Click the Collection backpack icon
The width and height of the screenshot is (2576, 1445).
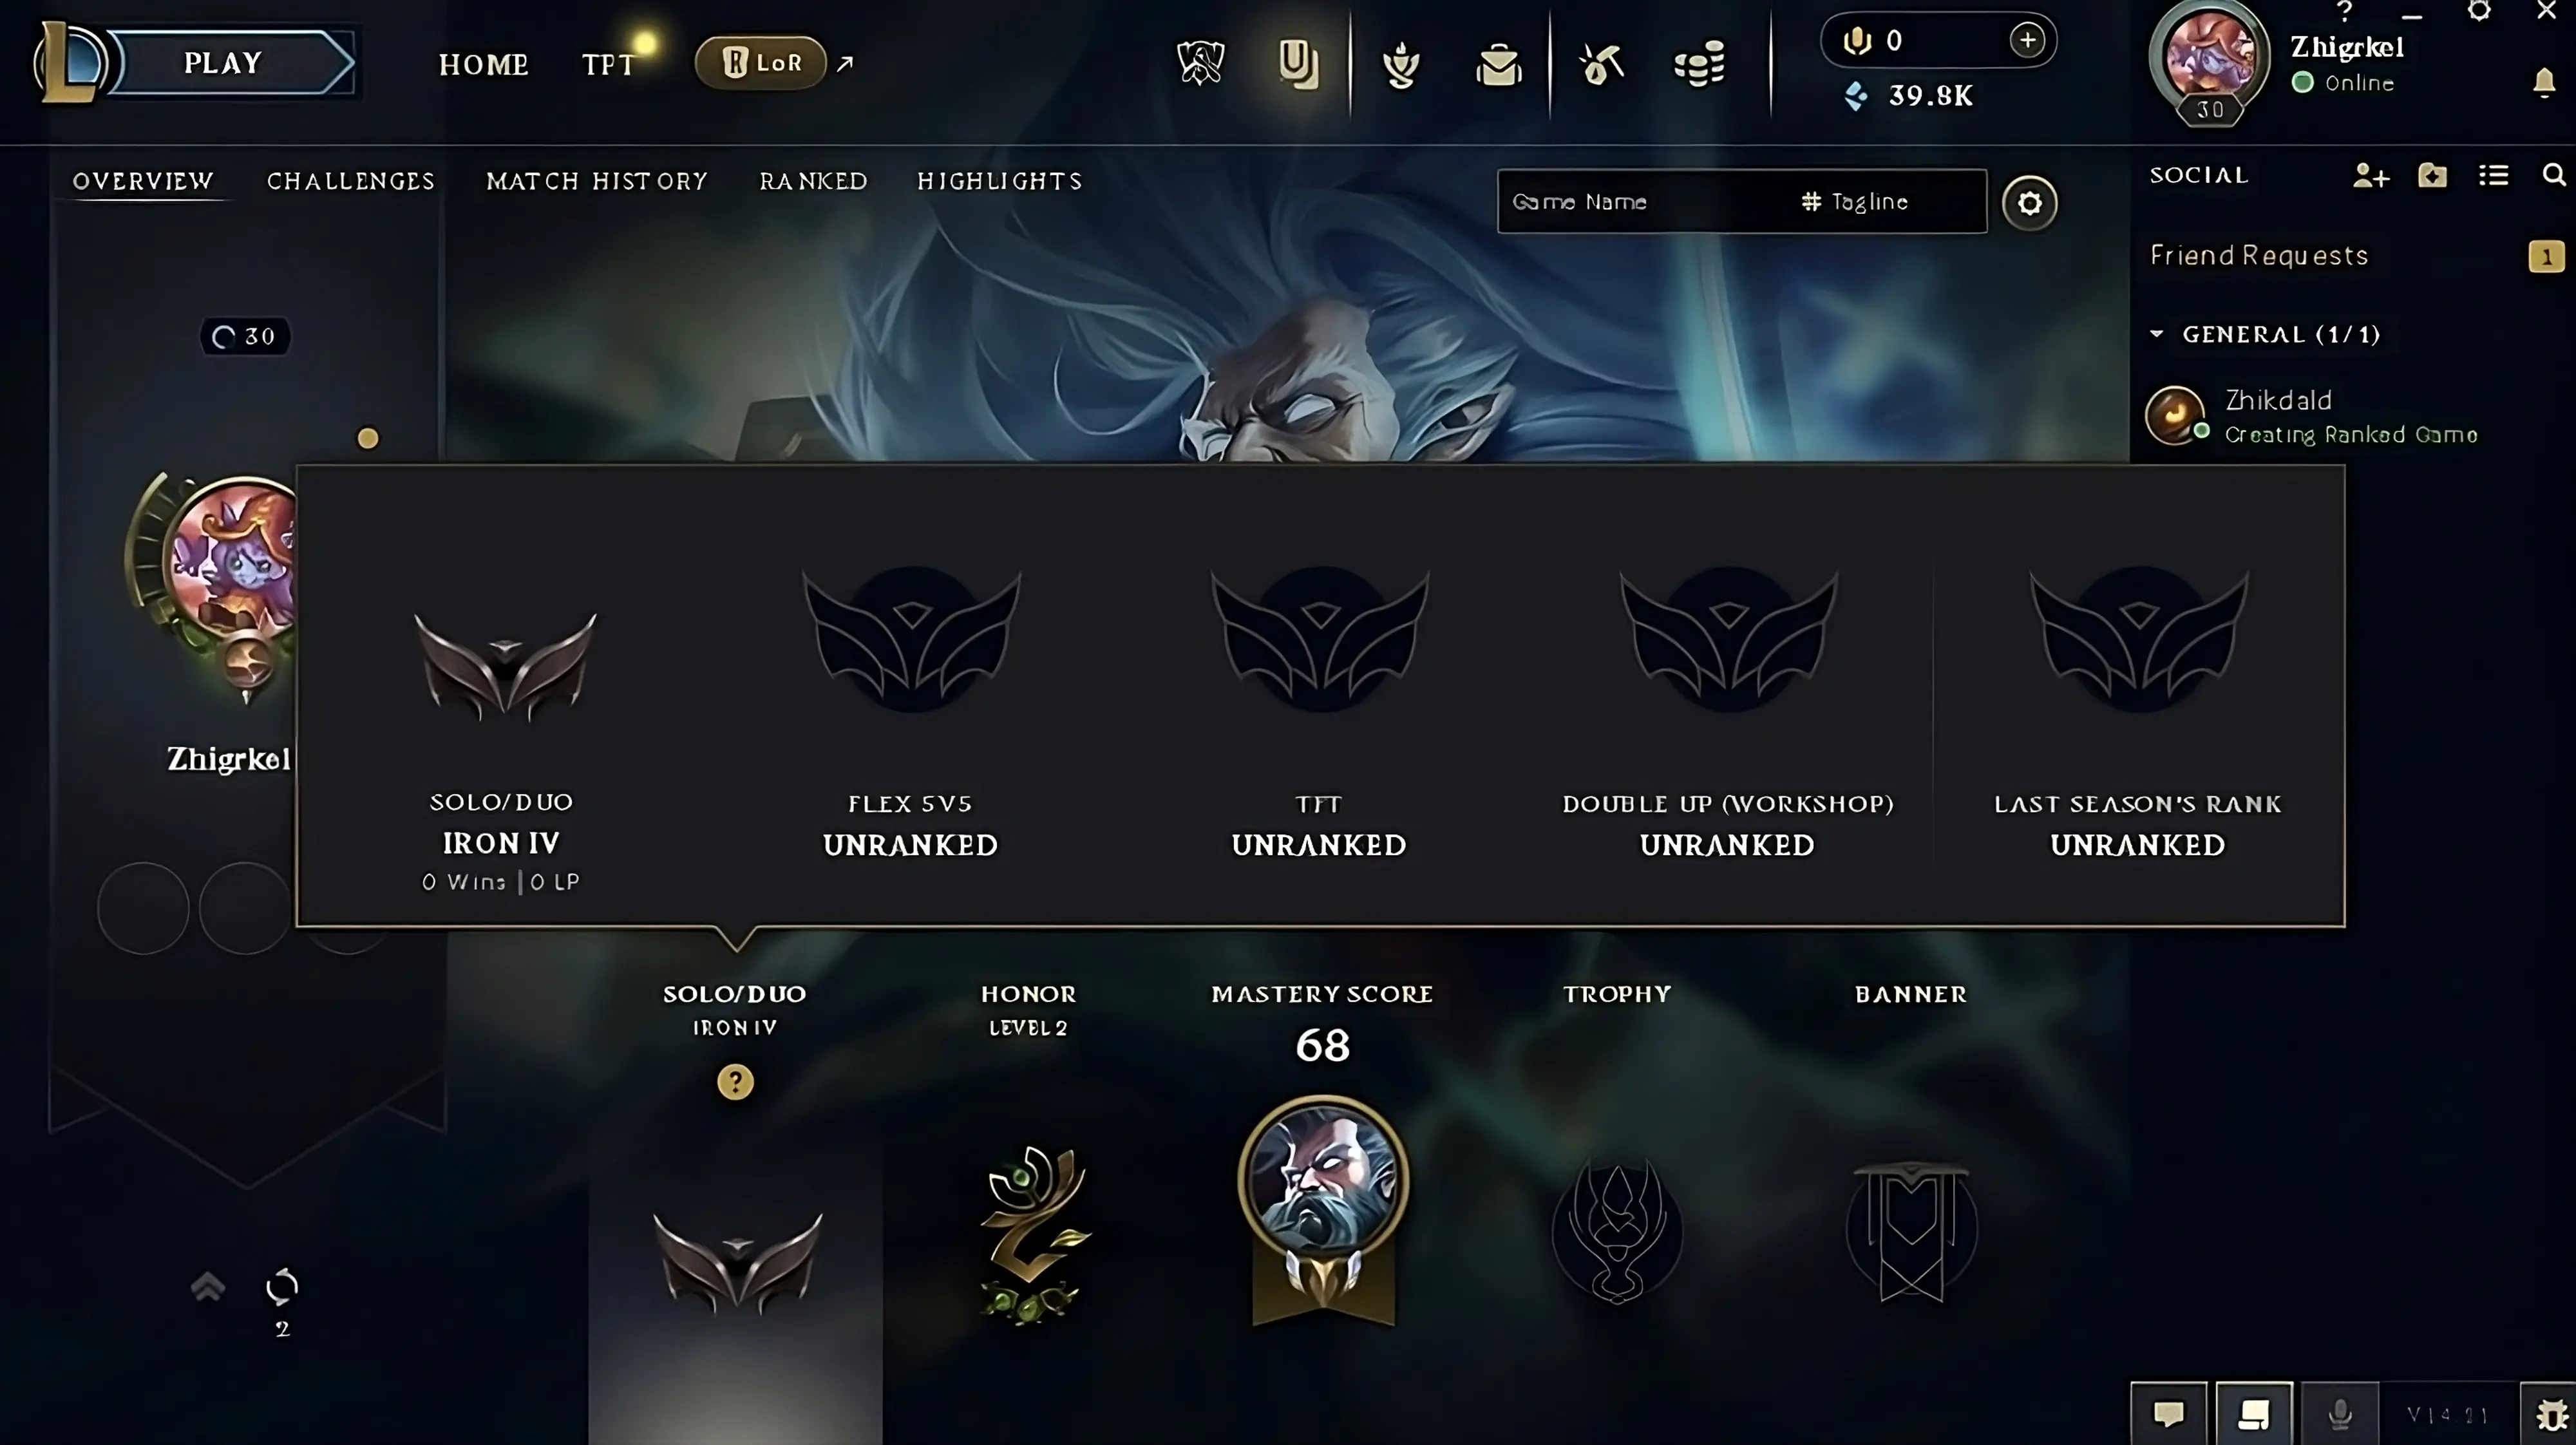coord(1499,66)
